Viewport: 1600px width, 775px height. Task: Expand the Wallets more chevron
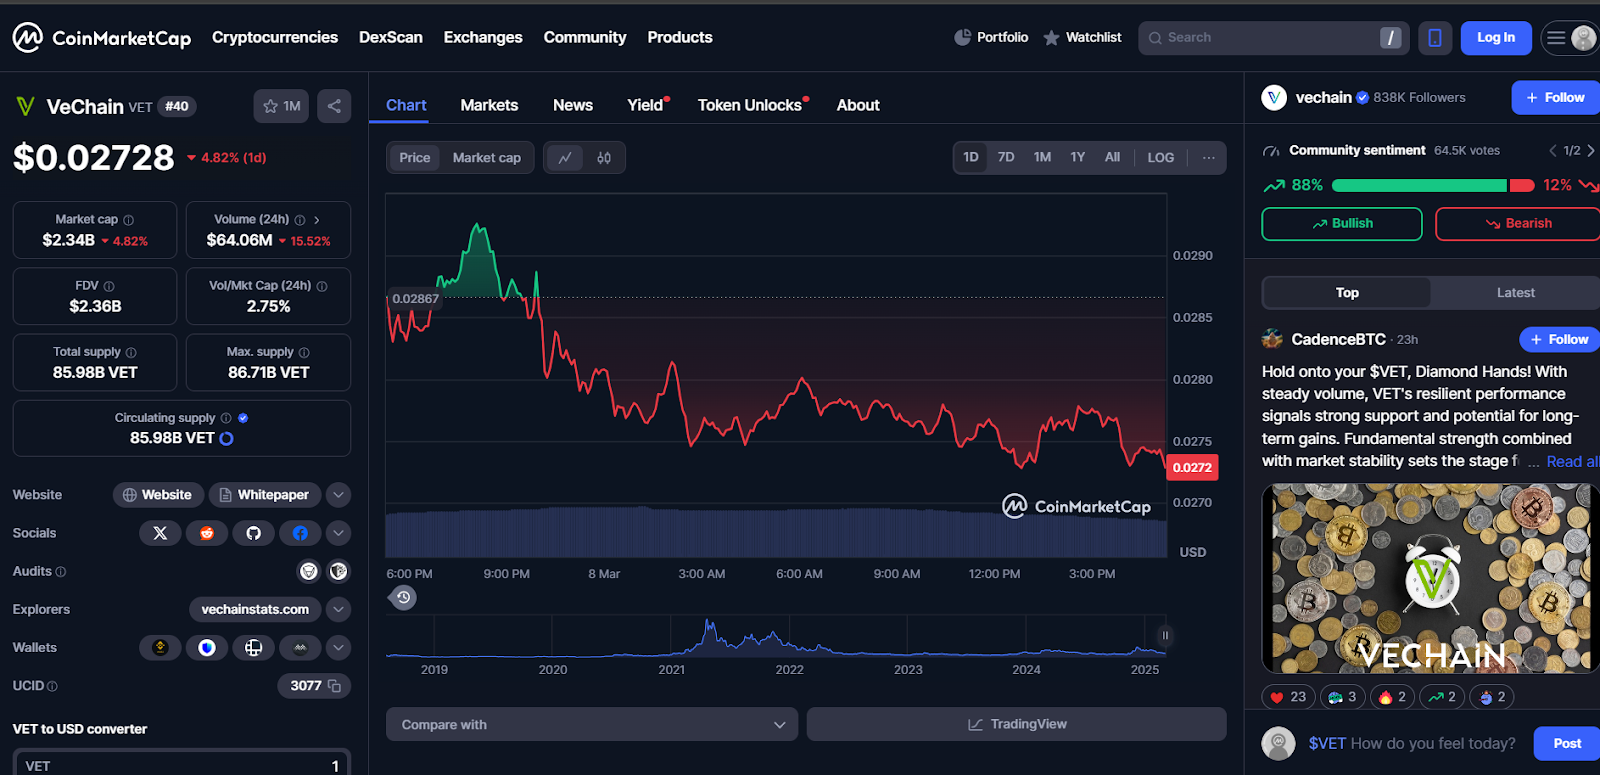click(x=339, y=648)
